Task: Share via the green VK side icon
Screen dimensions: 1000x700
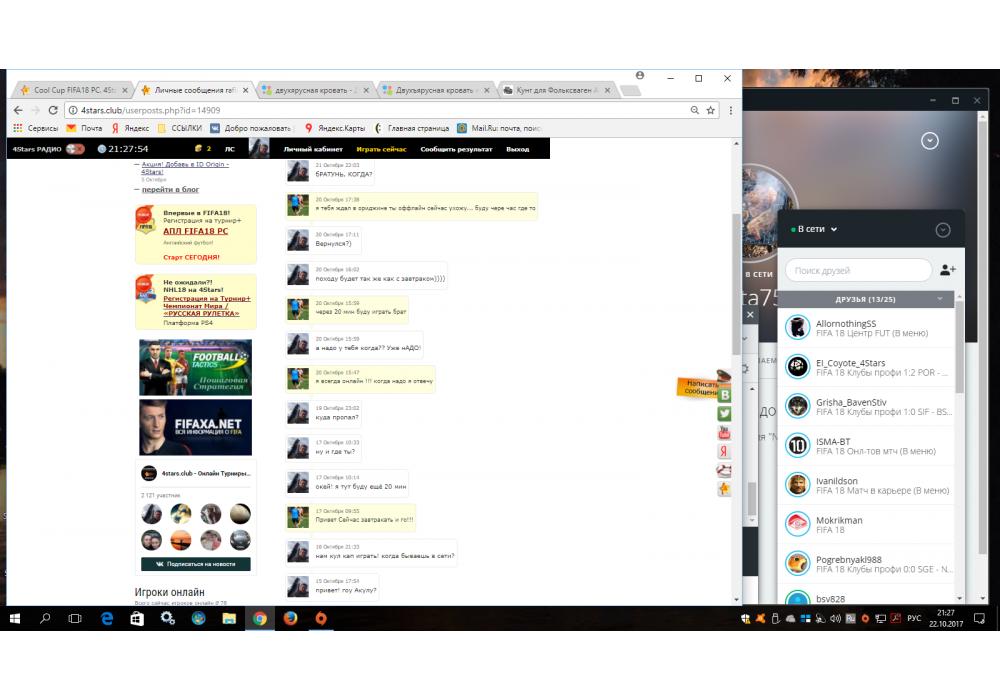Action: [724, 395]
